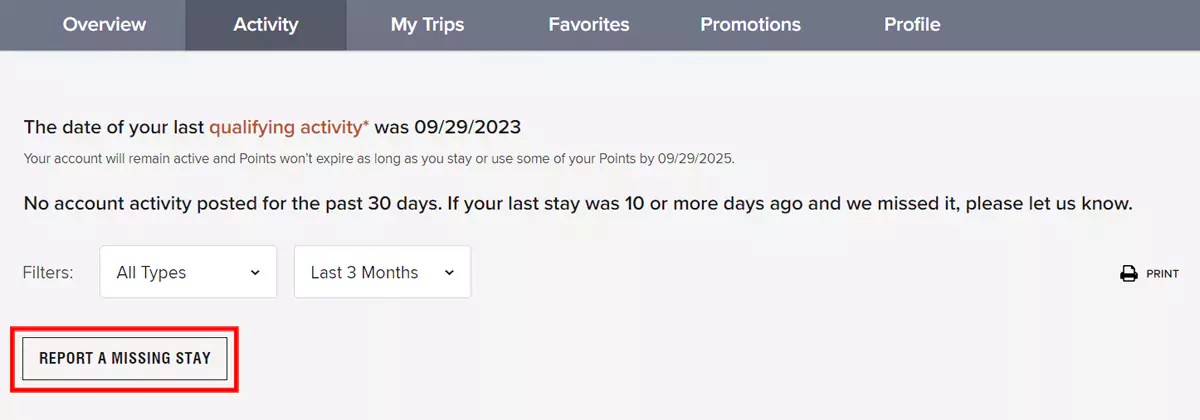Click the chevron arrow in Last 3 Months dropdown
Viewport: 1200px width, 420px height.
click(x=449, y=272)
